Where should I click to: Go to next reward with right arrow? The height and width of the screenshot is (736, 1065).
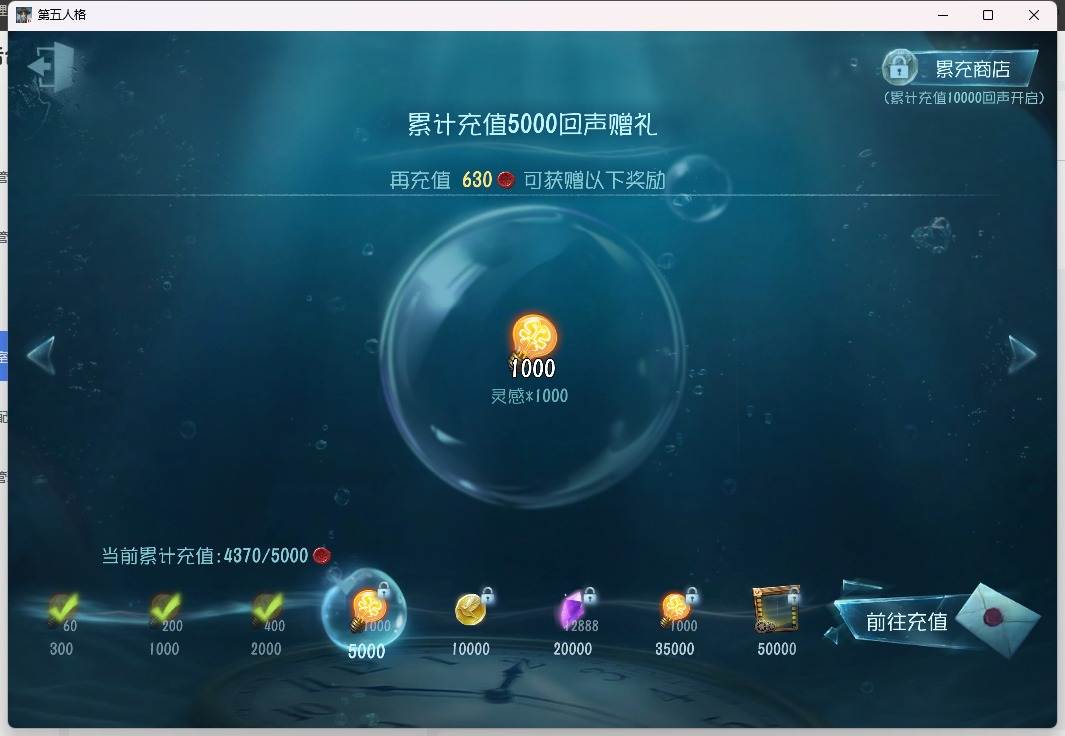[x=1022, y=354]
